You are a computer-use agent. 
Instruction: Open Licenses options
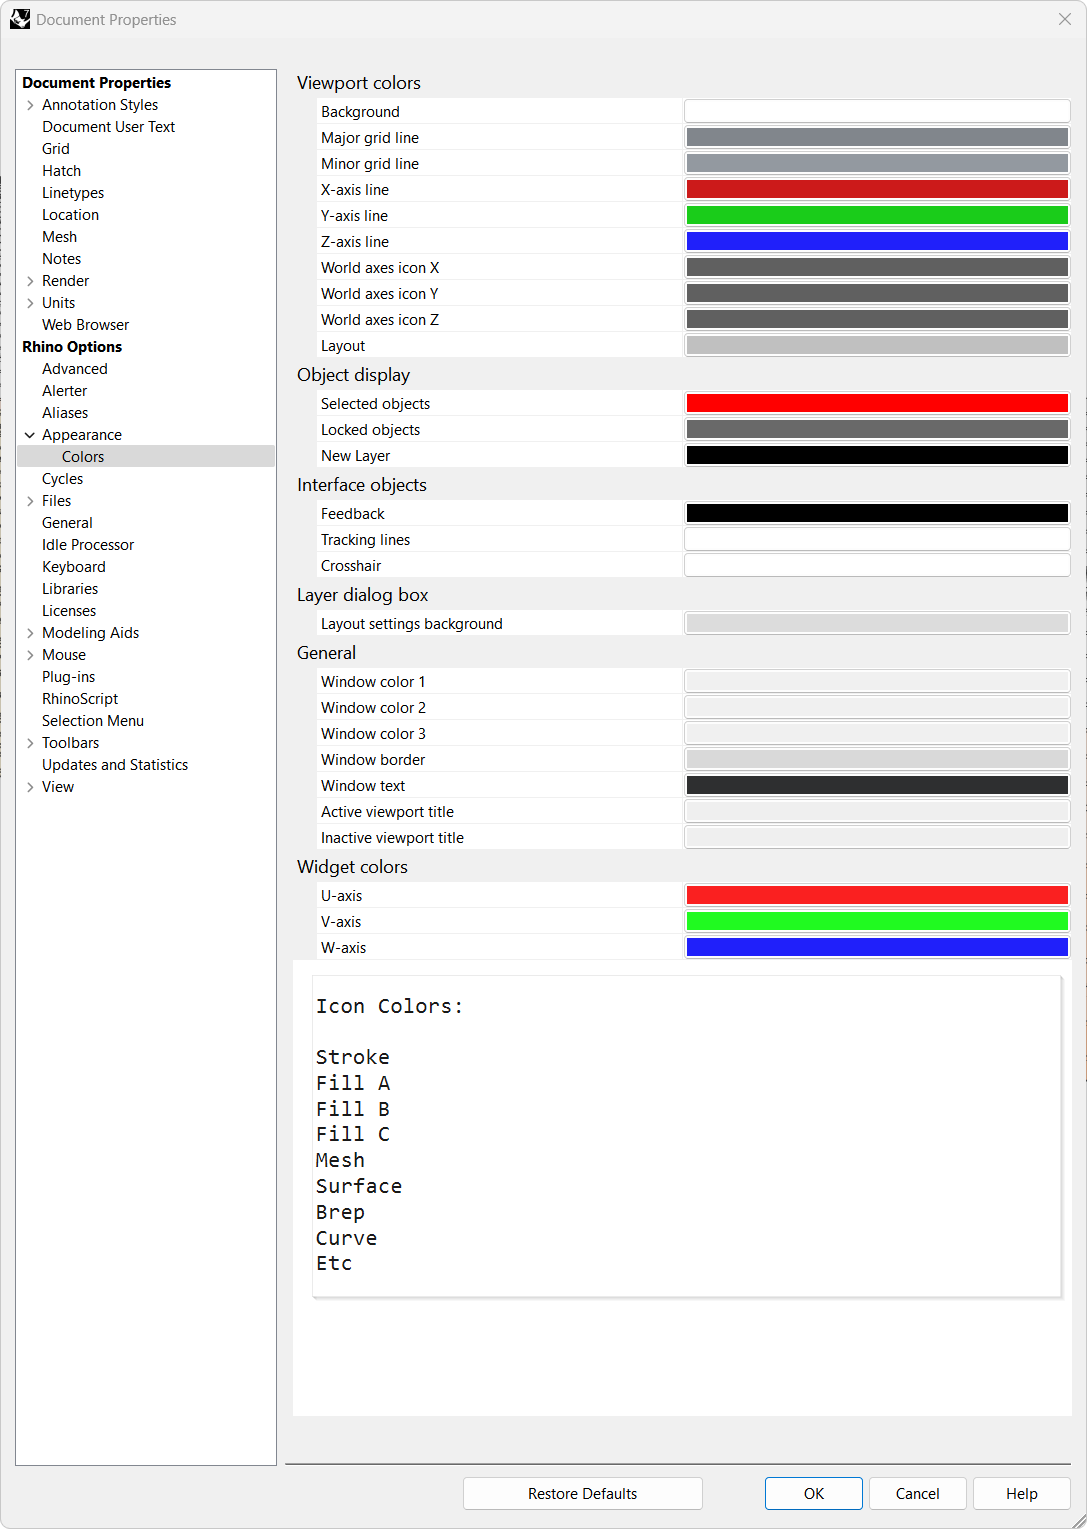(x=69, y=611)
